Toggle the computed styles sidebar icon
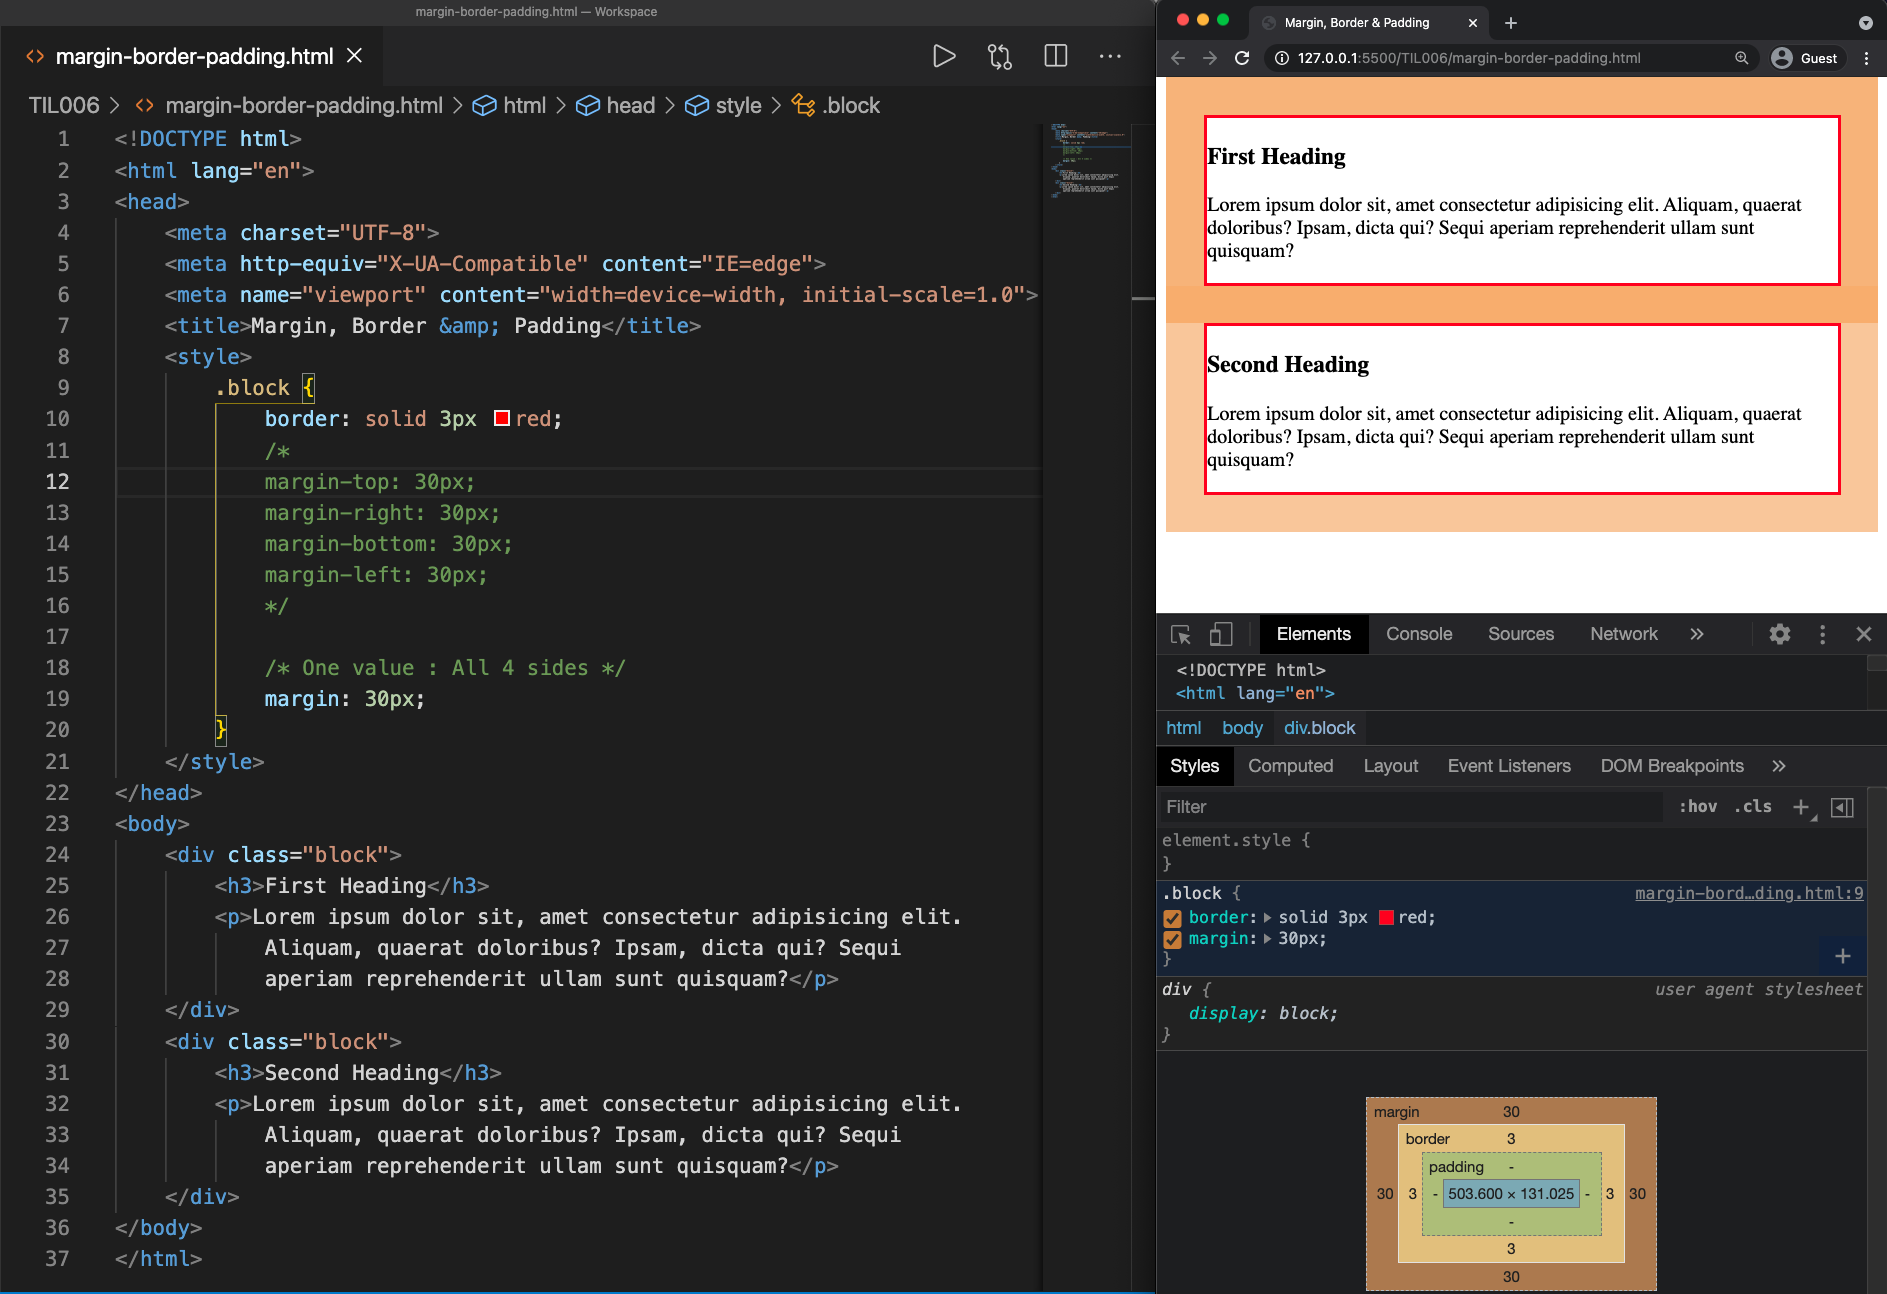Screen dimensions: 1887x1294 pos(1842,807)
